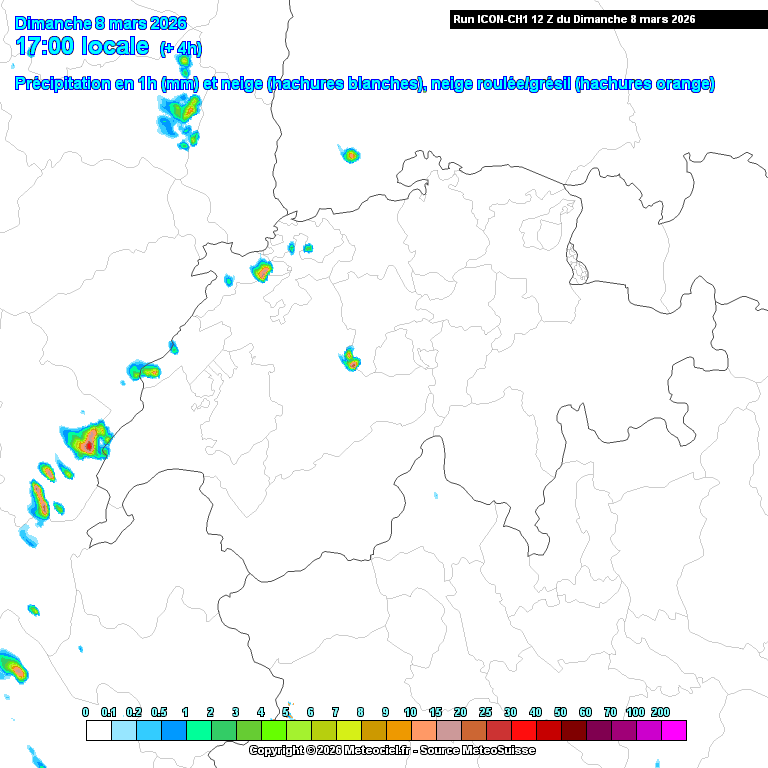The image size is (768, 768).
Task: Click the legend swatch between 1 and 2
Action: click(198, 731)
